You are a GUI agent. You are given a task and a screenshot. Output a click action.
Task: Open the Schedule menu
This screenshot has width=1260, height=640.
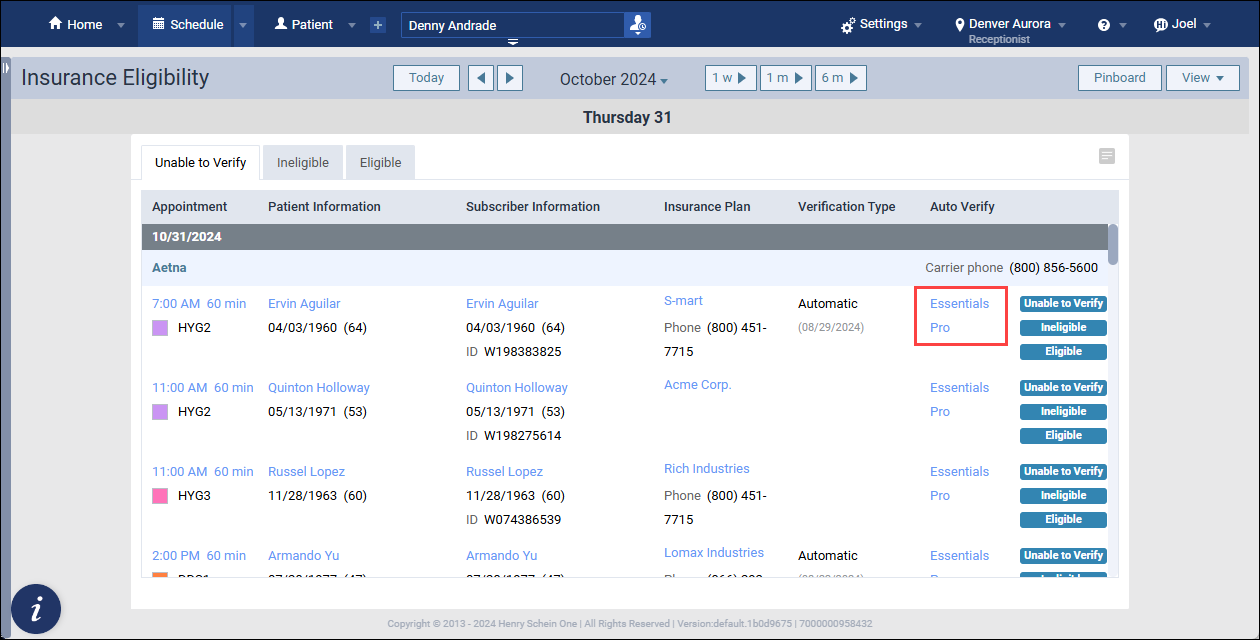tap(187, 24)
